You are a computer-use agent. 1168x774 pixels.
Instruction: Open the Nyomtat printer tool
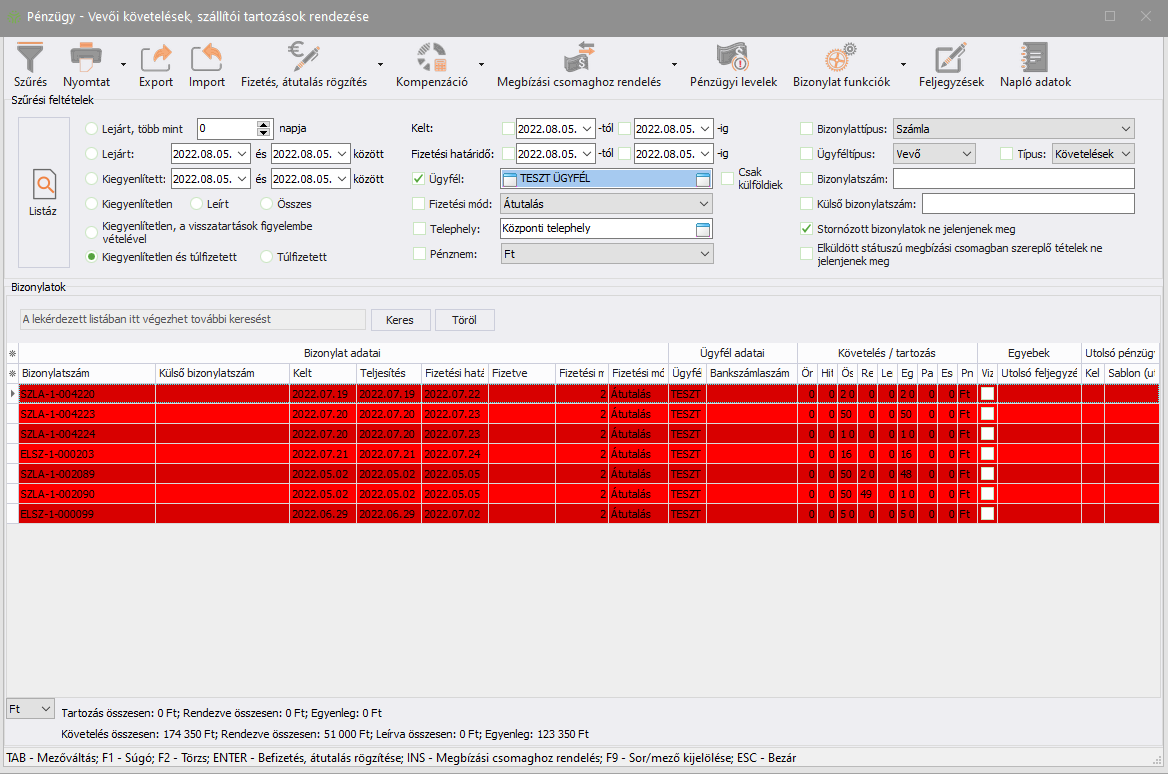coord(86,56)
